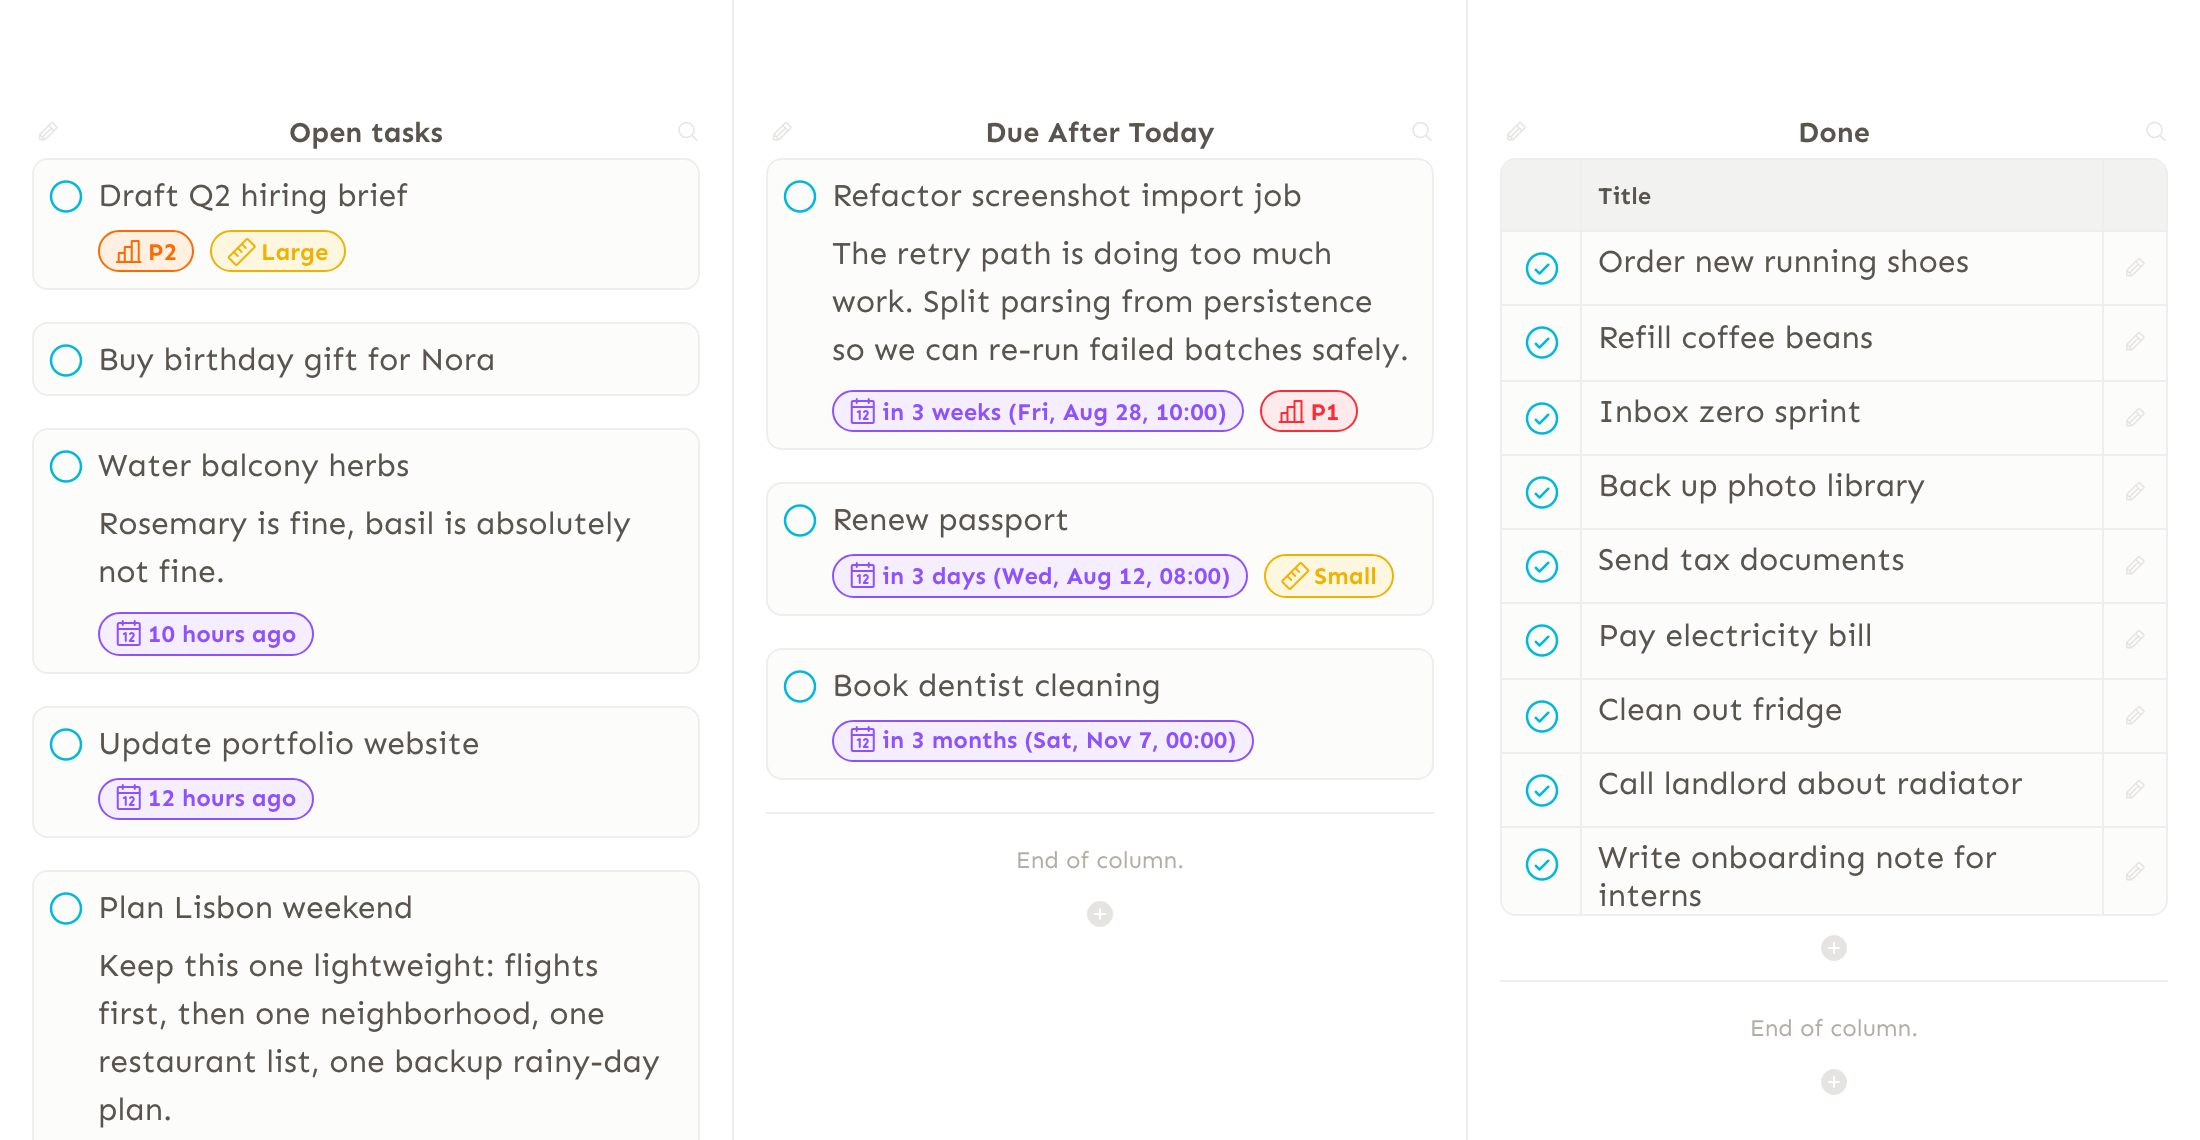Mark Draft Q2 hiring brief complete
The image size is (2200, 1140).
tap(66, 196)
